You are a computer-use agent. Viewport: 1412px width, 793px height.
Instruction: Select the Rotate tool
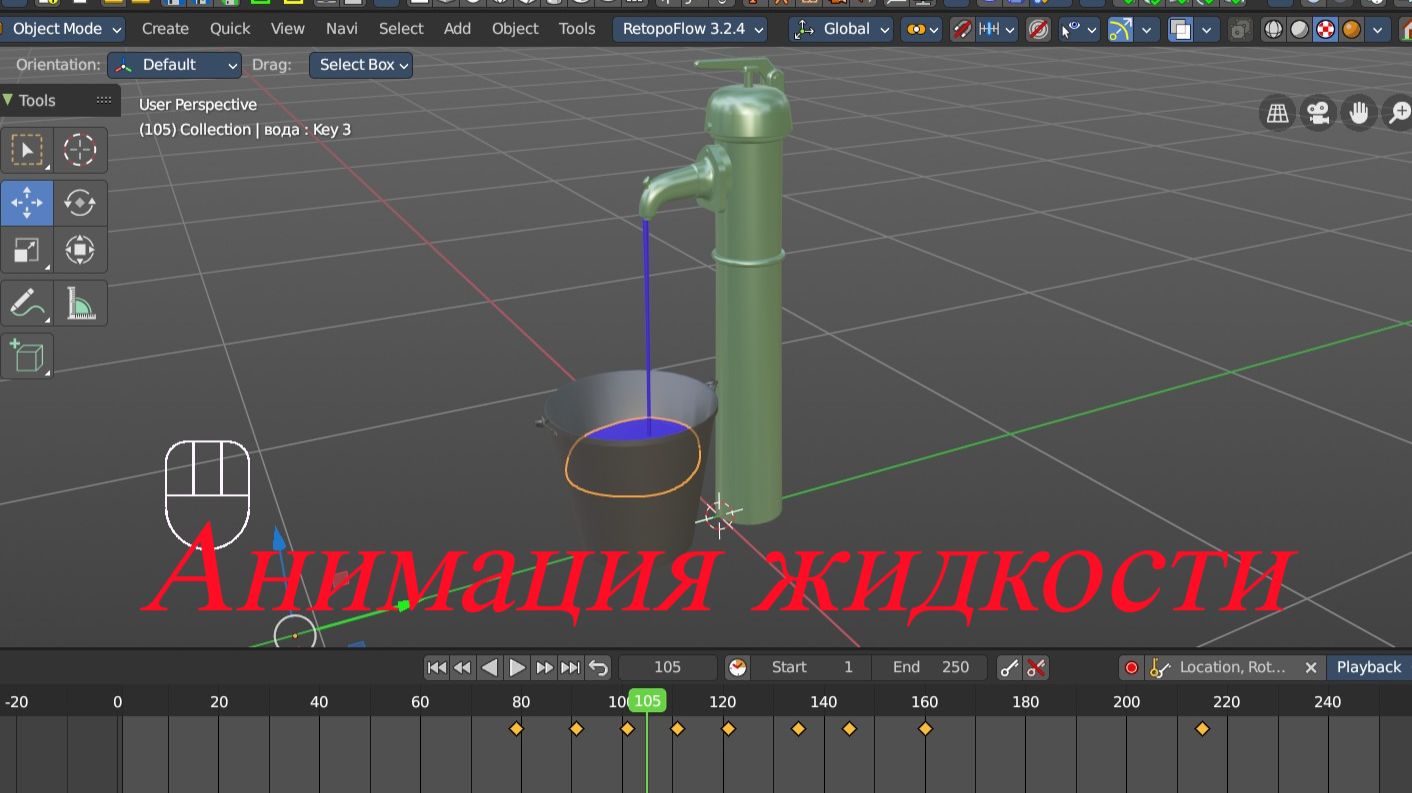click(x=80, y=203)
